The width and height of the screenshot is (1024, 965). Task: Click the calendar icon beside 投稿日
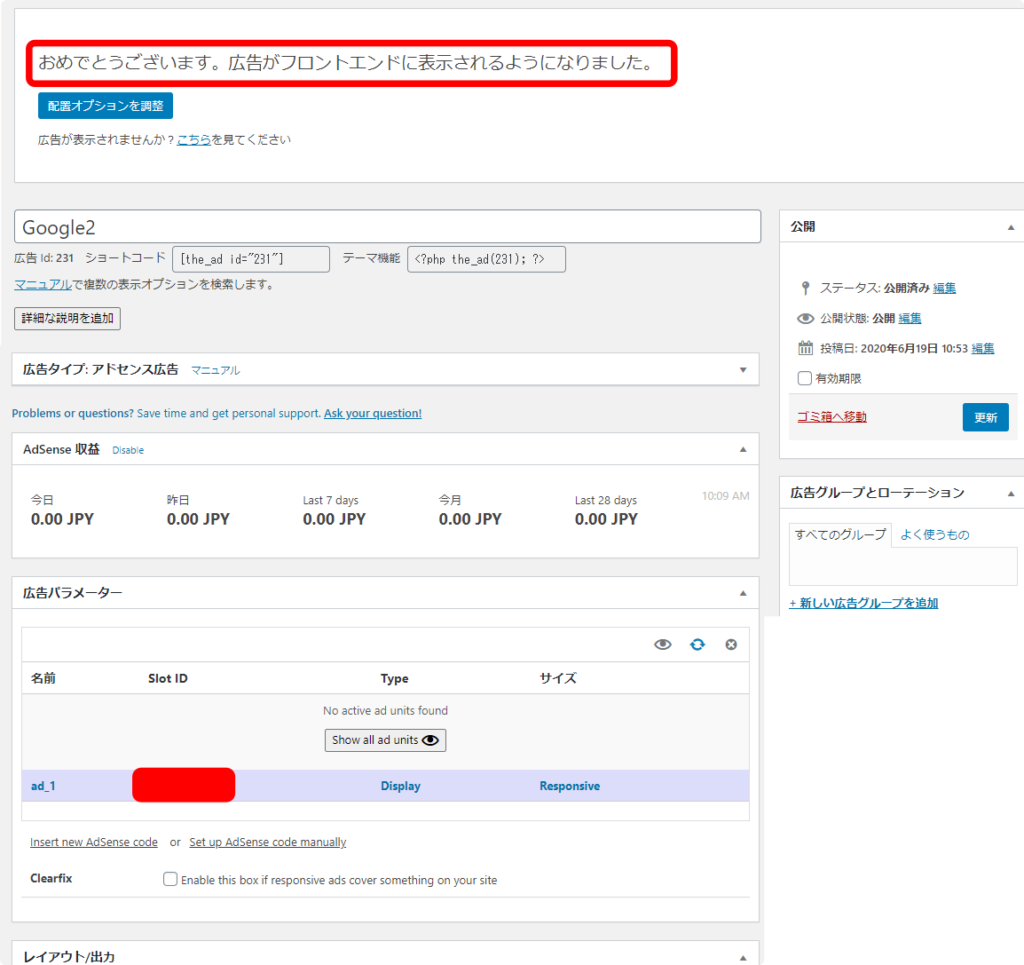click(x=805, y=348)
